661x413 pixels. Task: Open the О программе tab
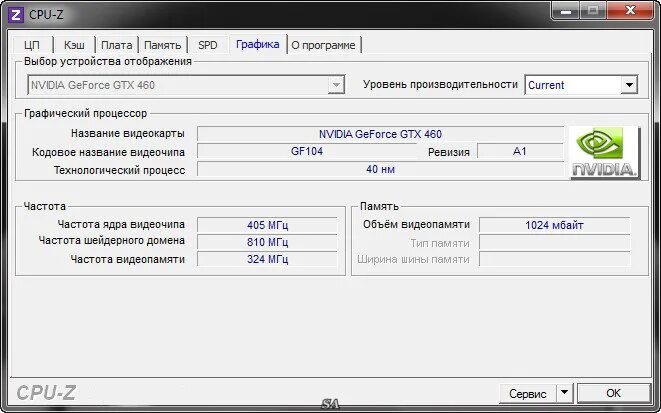pos(324,45)
